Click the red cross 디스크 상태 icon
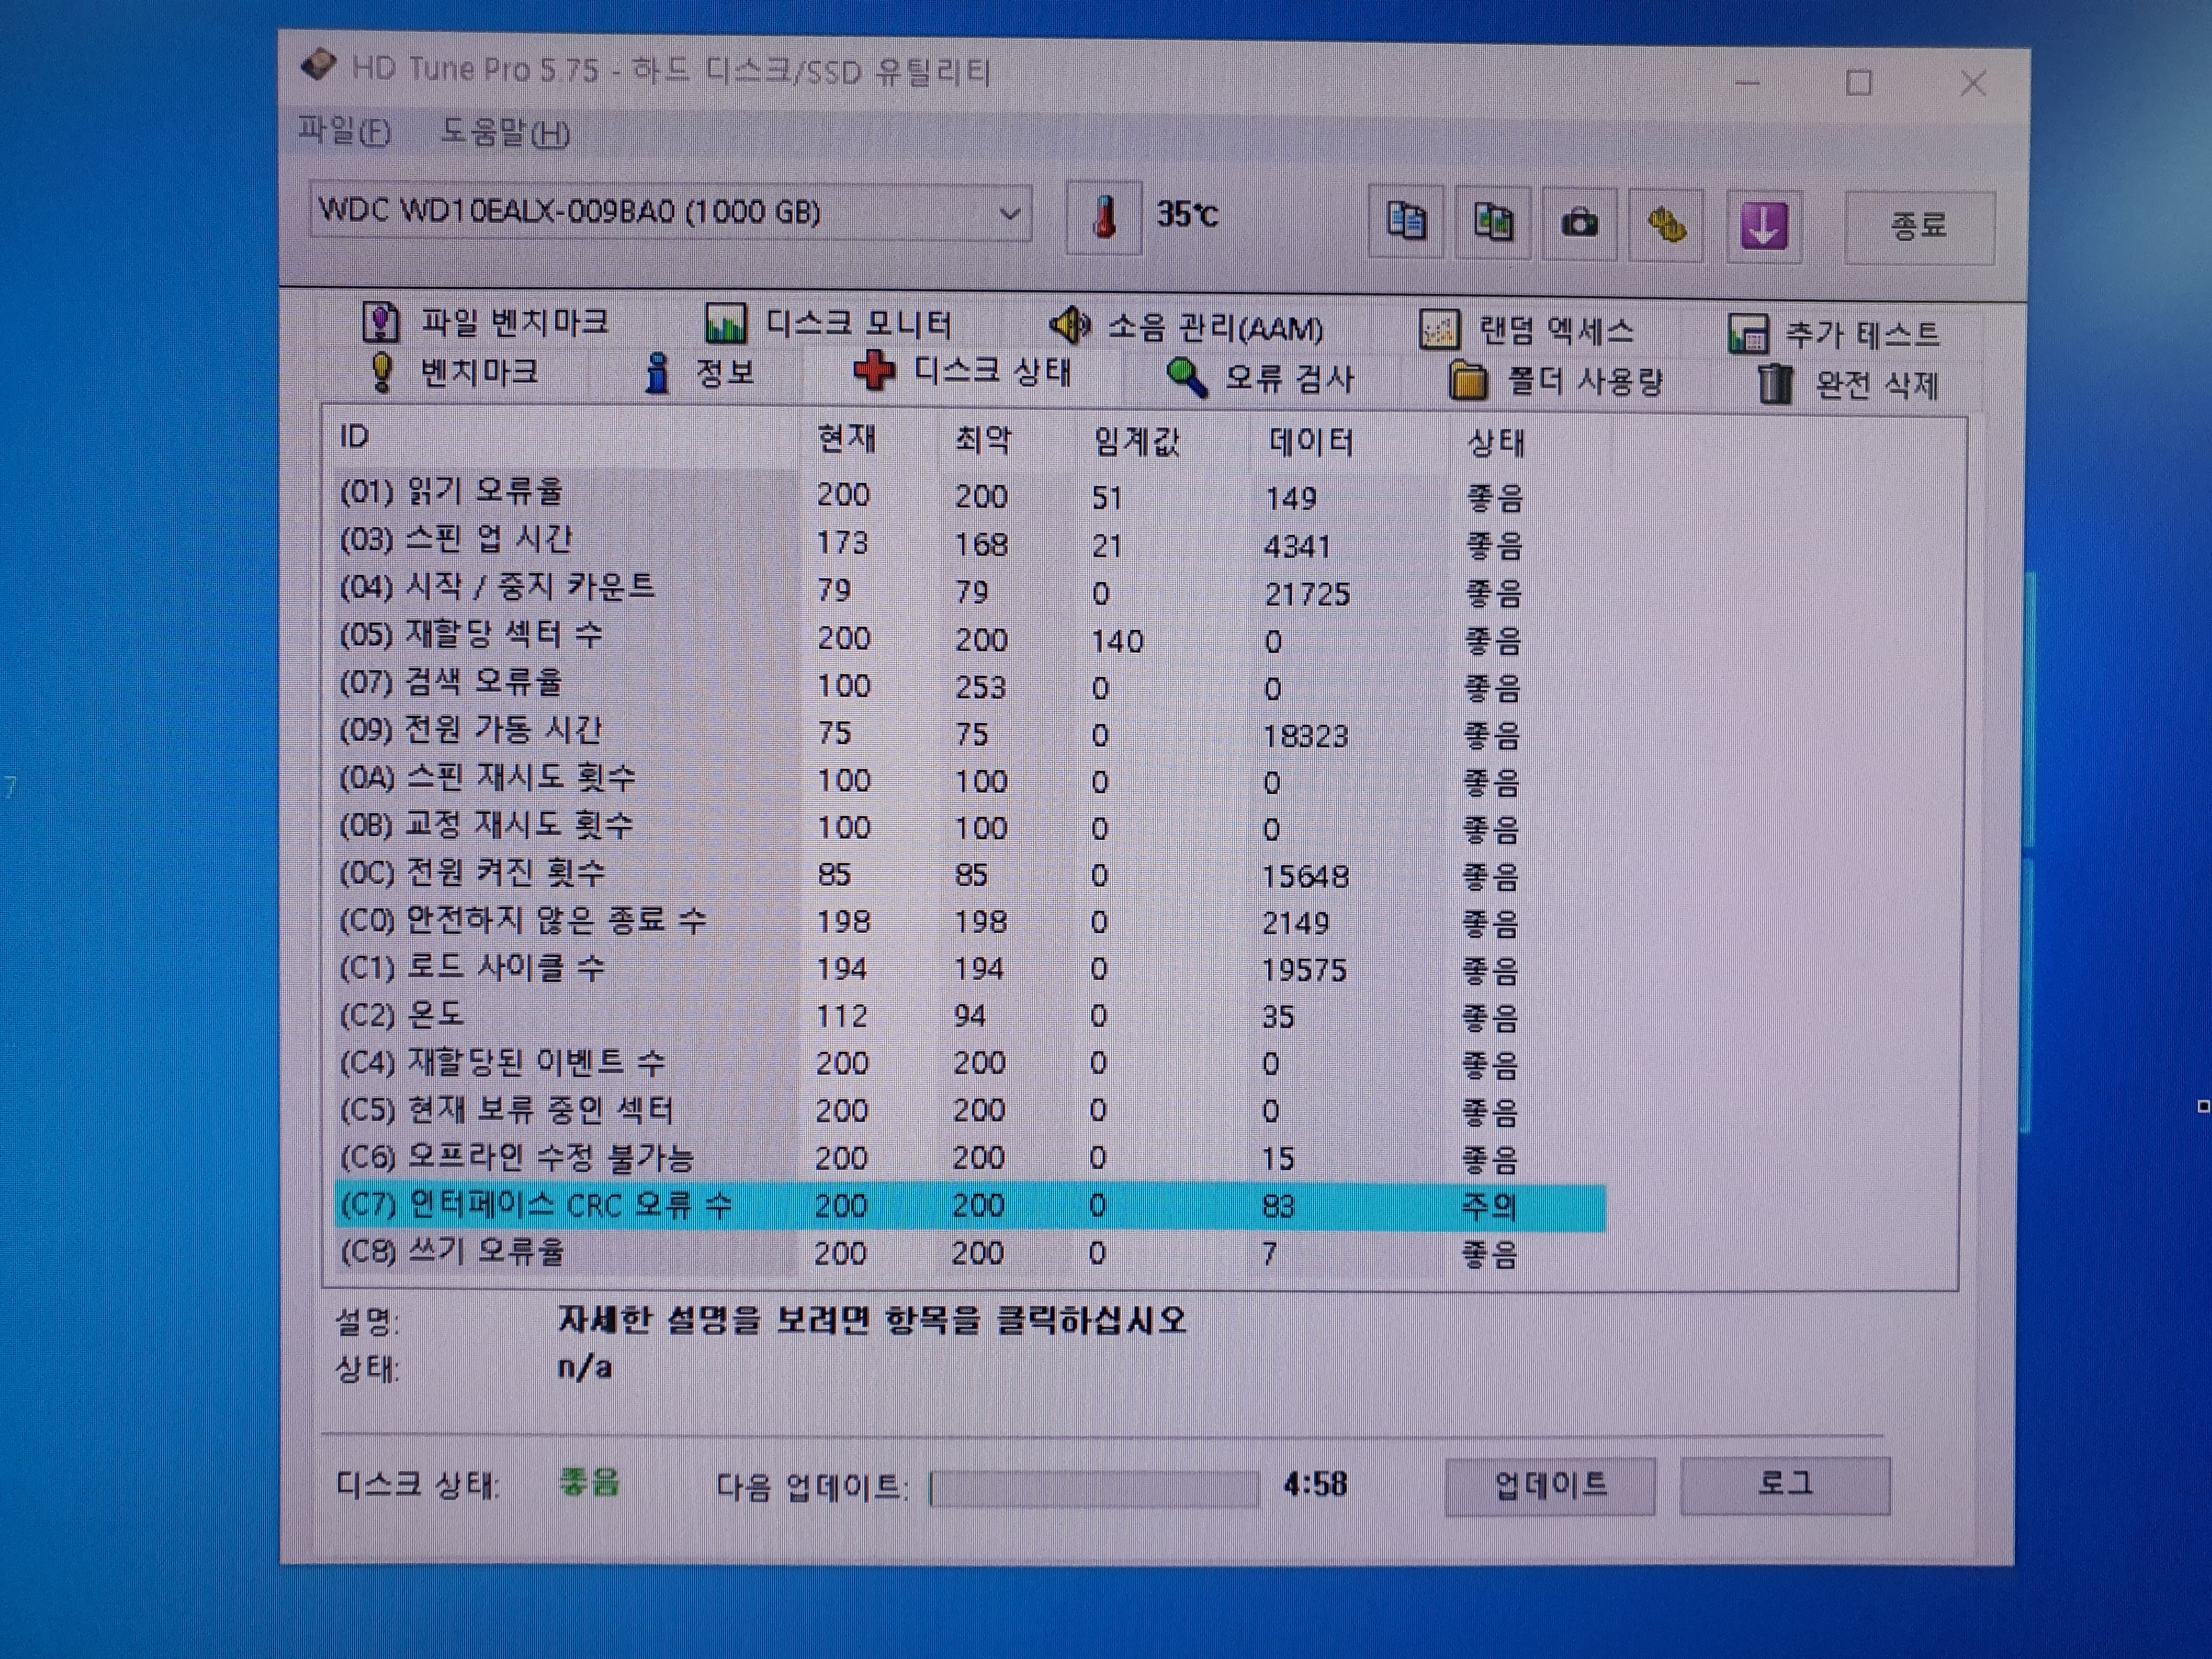Image resolution: width=2212 pixels, height=1659 pixels. pyautogui.click(x=874, y=371)
